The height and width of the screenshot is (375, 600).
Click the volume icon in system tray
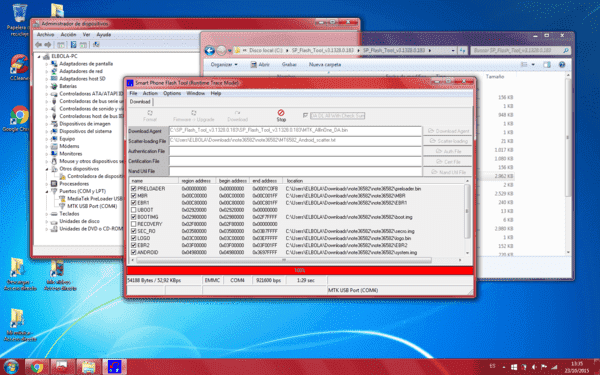pos(534,367)
